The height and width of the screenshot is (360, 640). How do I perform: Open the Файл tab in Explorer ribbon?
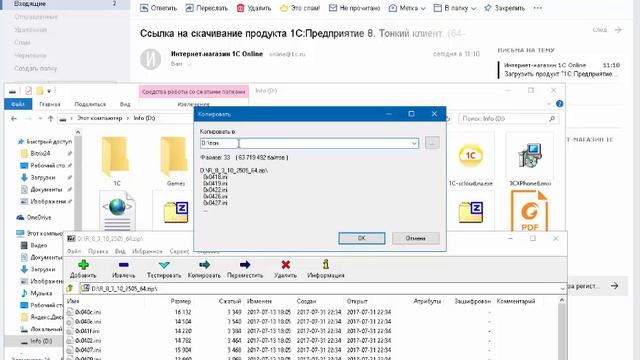tap(18, 104)
